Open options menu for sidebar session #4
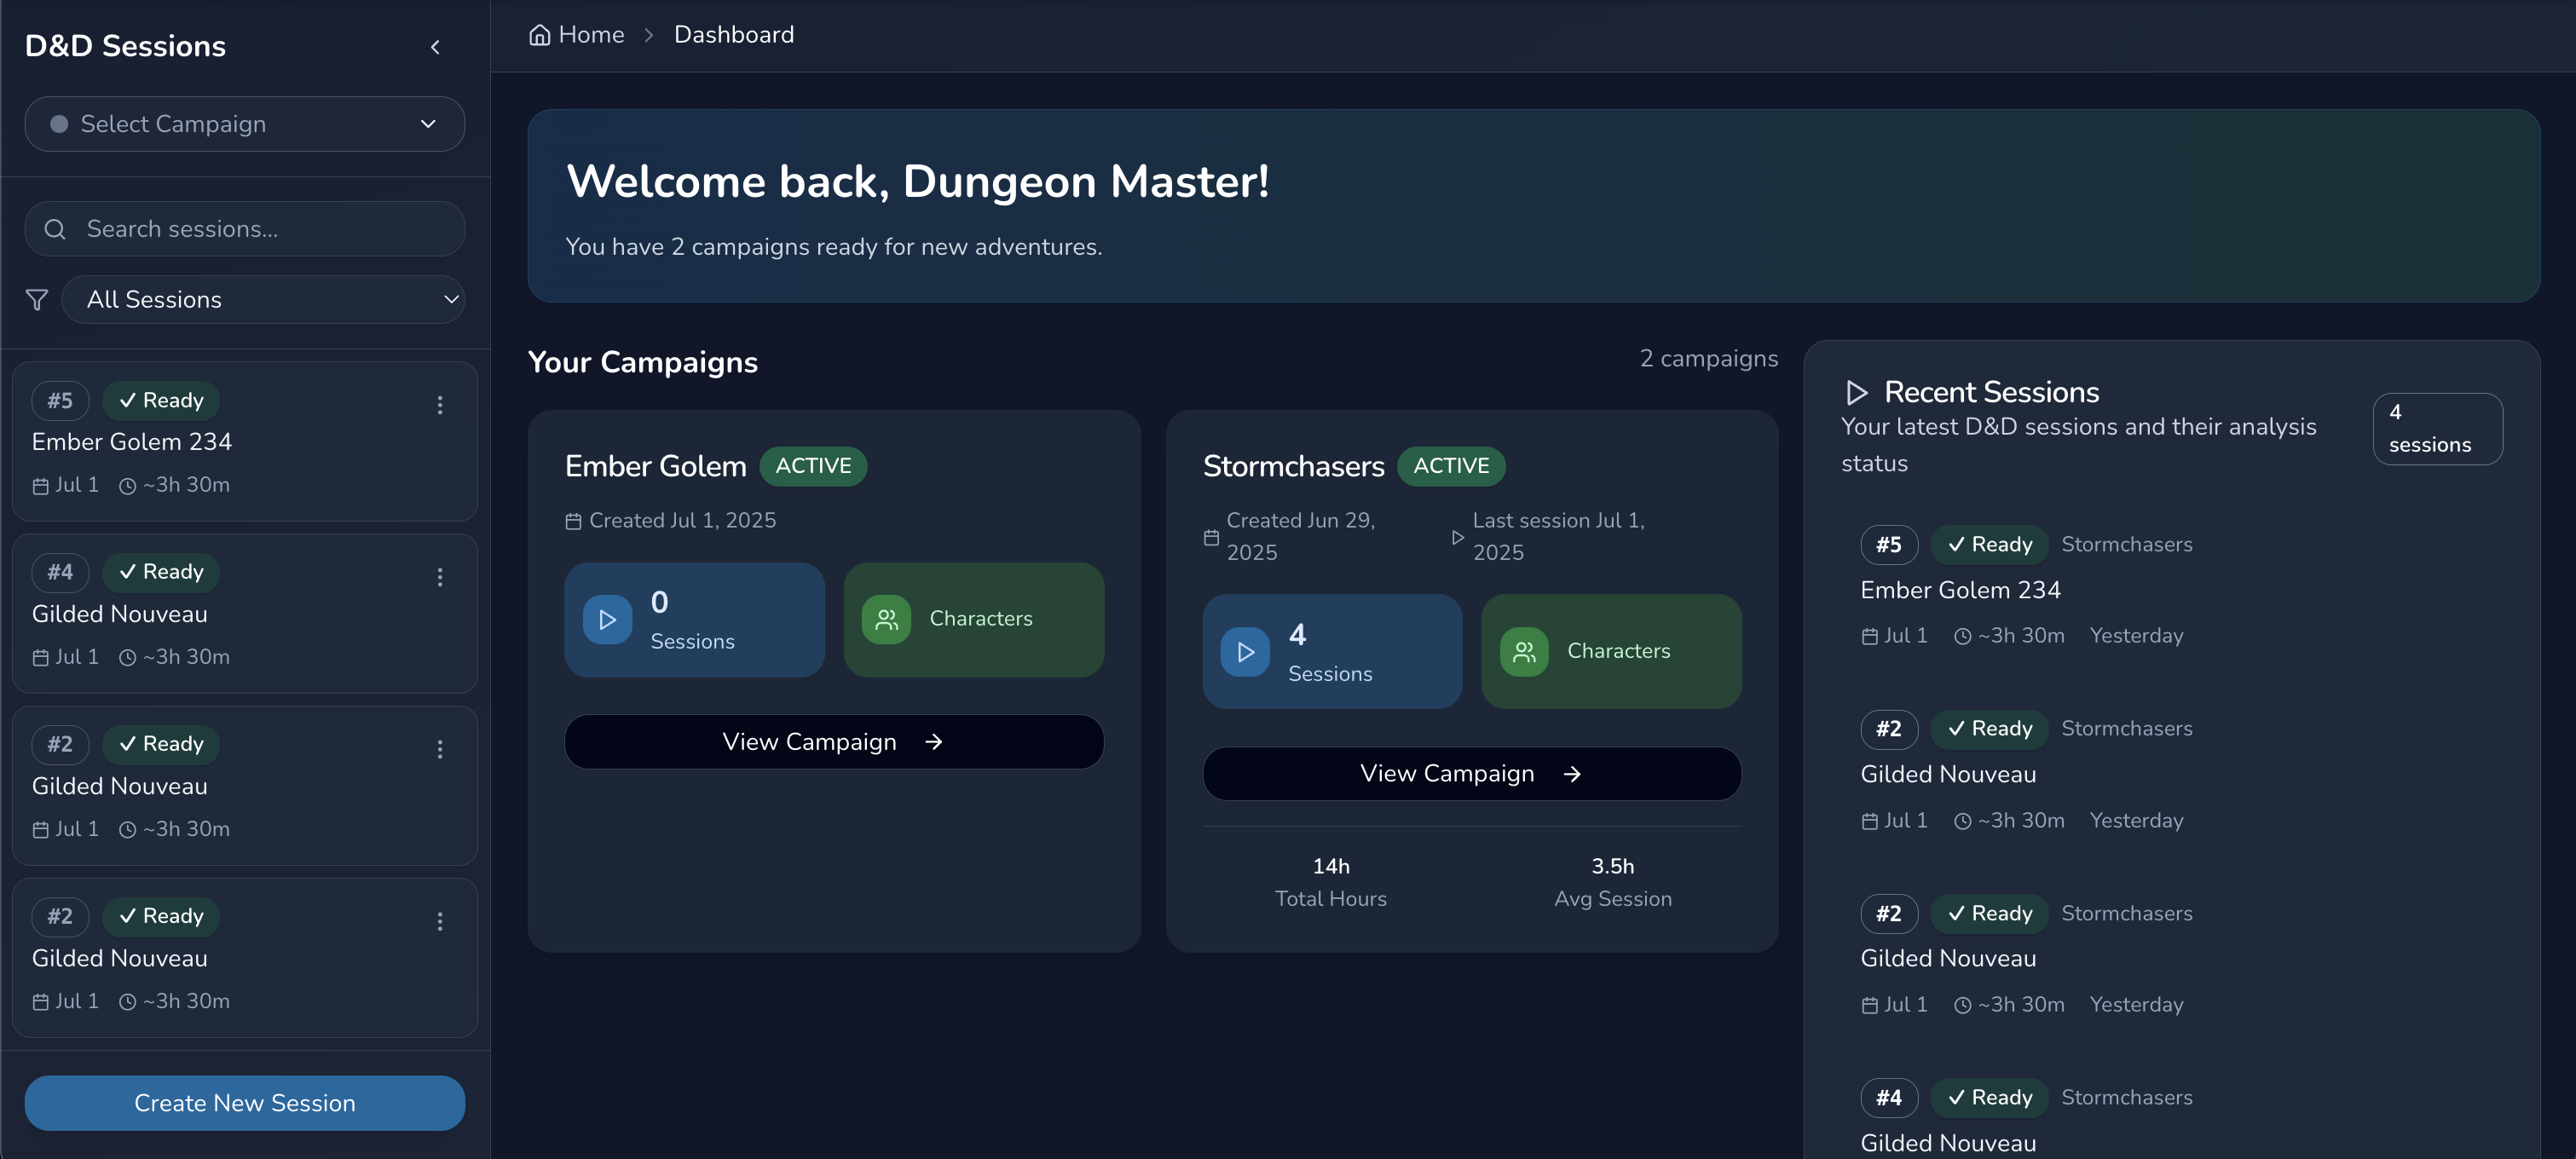This screenshot has width=2576, height=1159. pos(440,577)
